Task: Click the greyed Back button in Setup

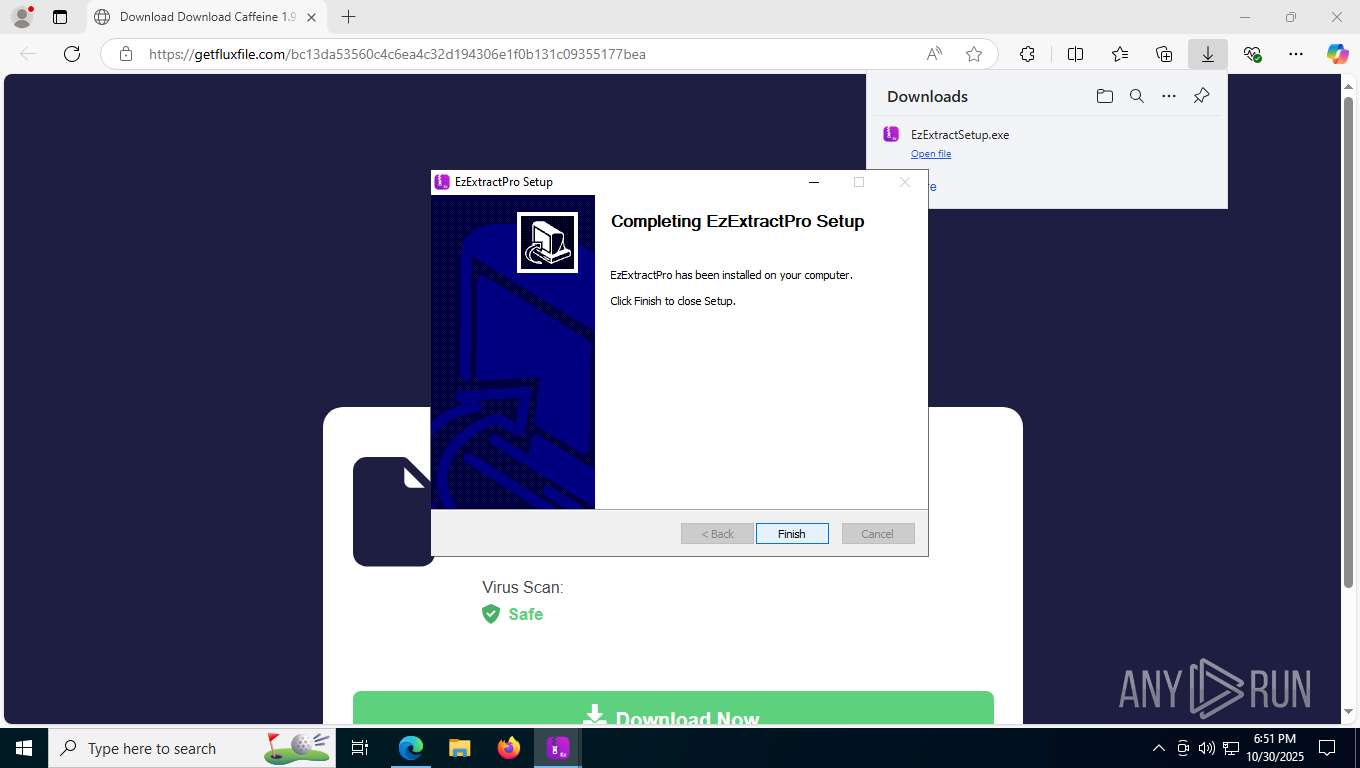Action: click(x=717, y=534)
